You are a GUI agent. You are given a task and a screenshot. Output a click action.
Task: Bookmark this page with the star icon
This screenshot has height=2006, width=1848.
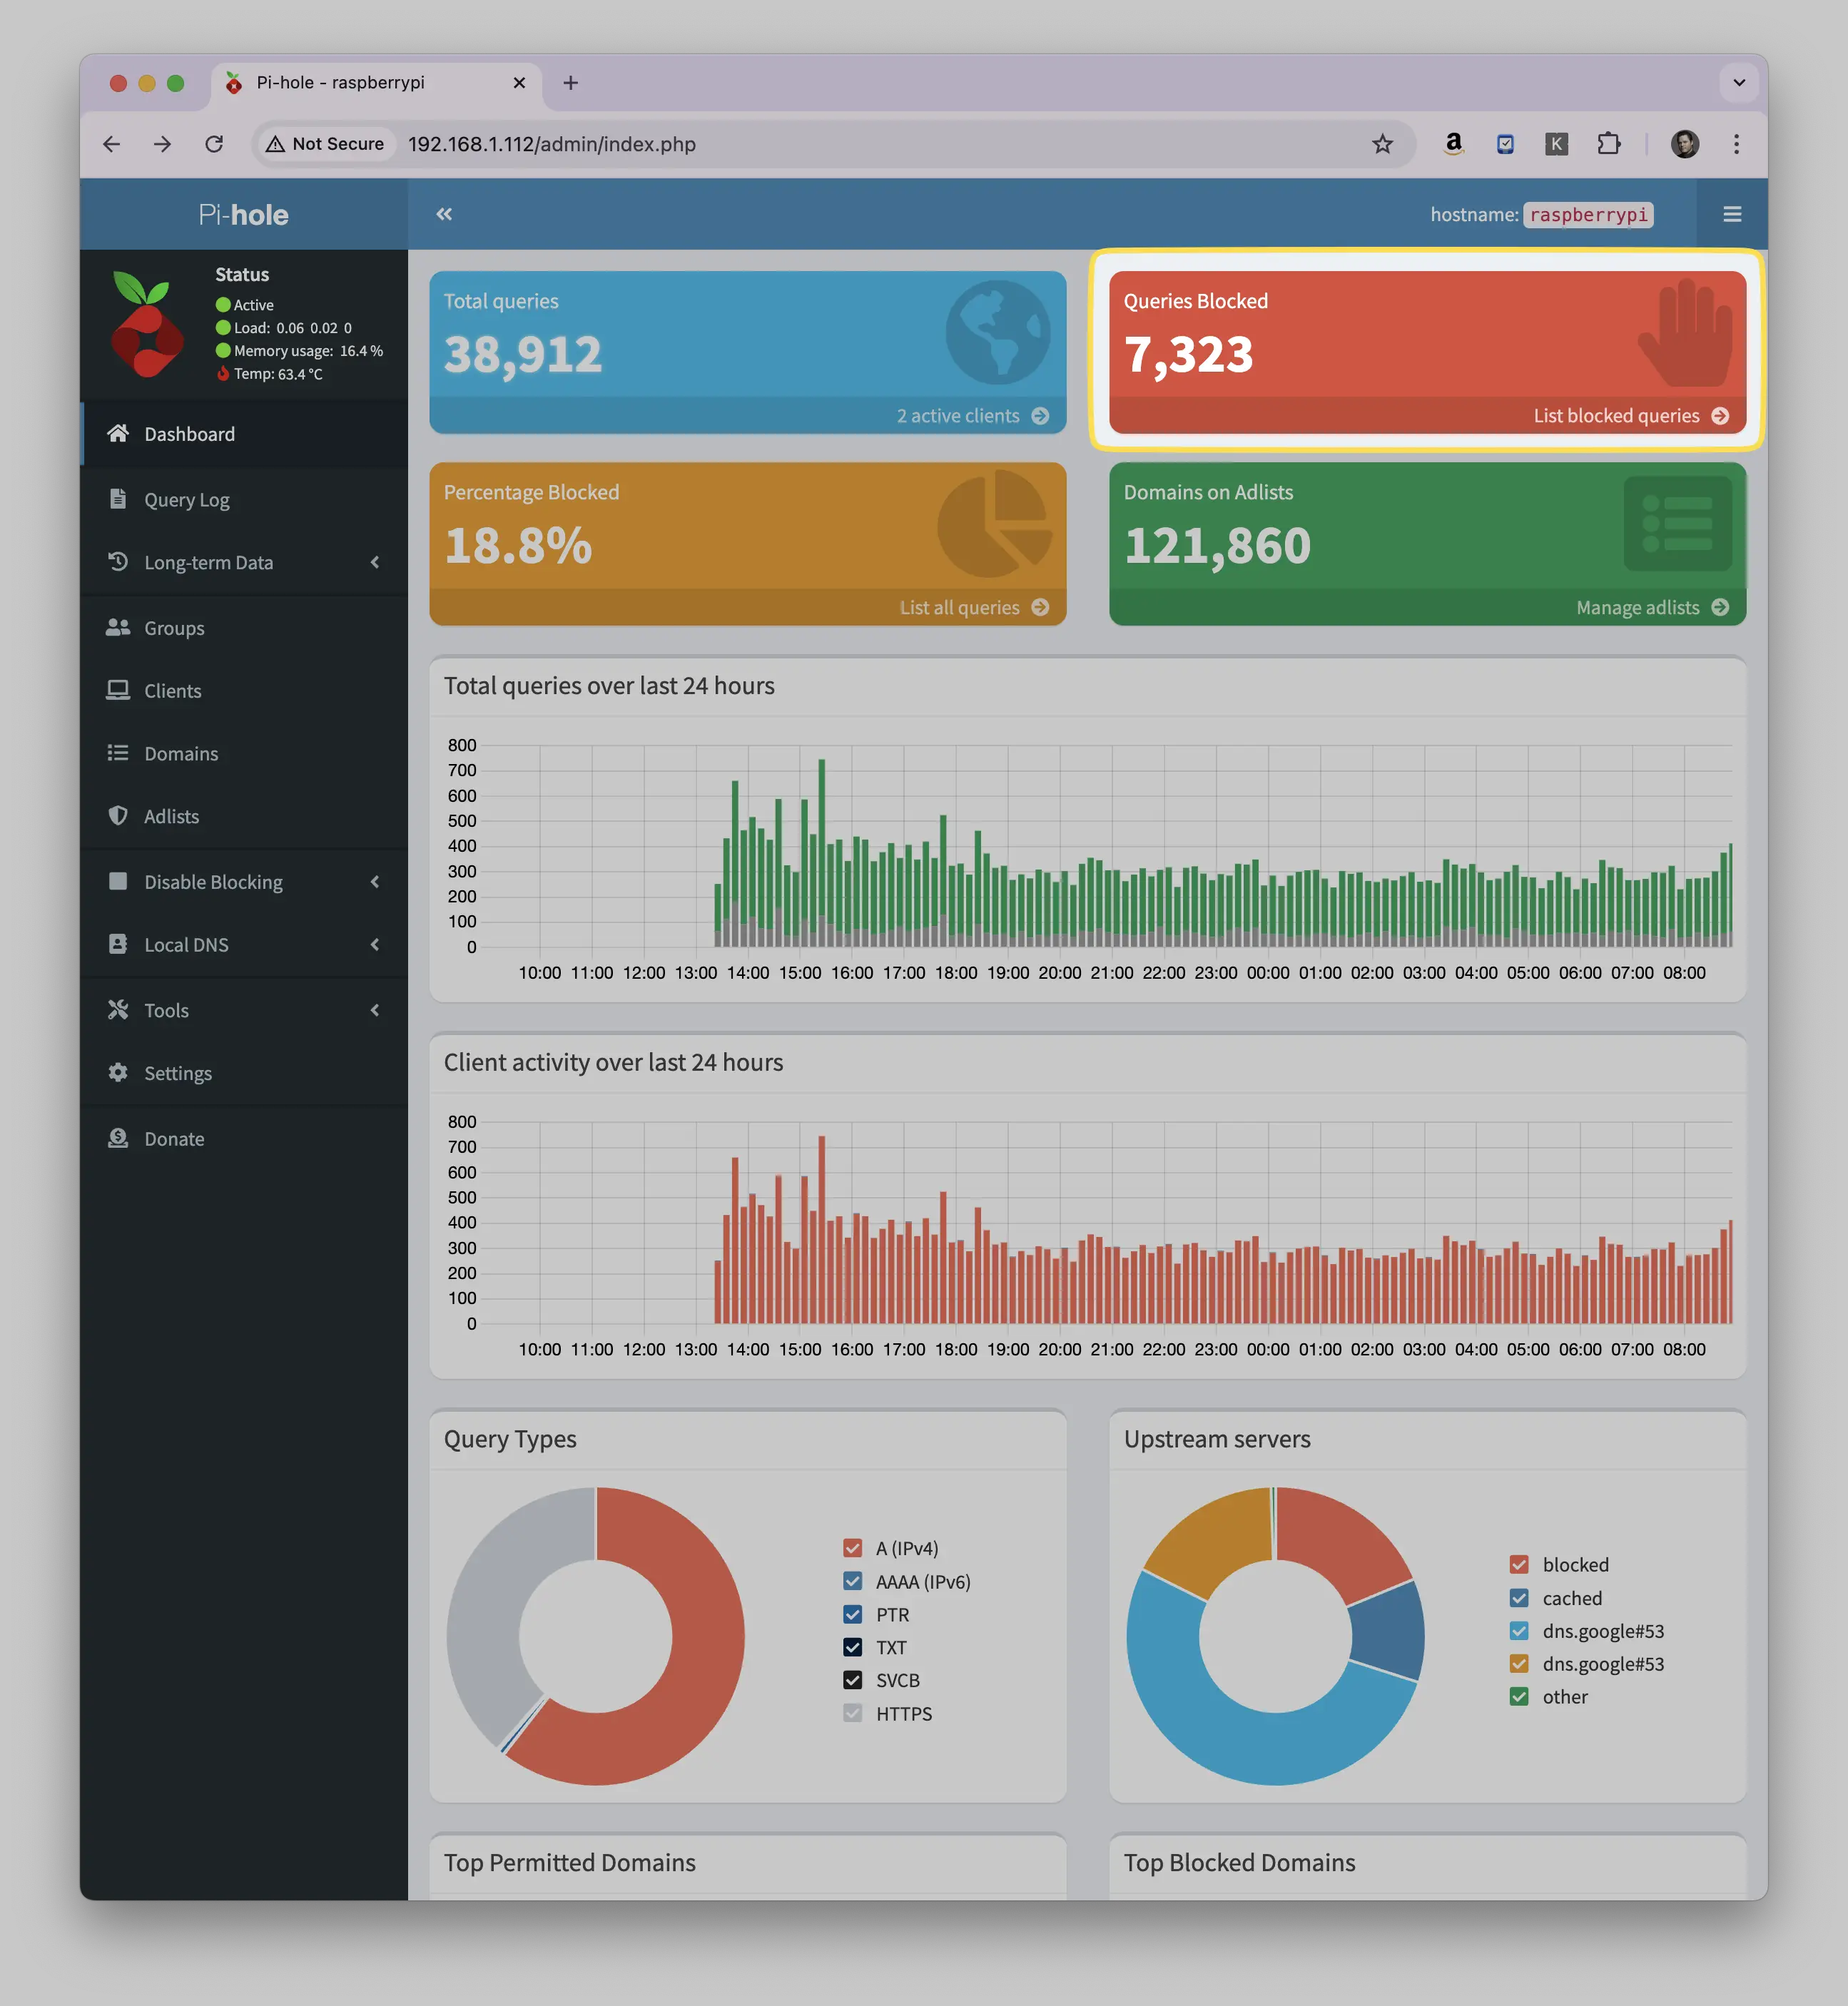(1382, 144)
